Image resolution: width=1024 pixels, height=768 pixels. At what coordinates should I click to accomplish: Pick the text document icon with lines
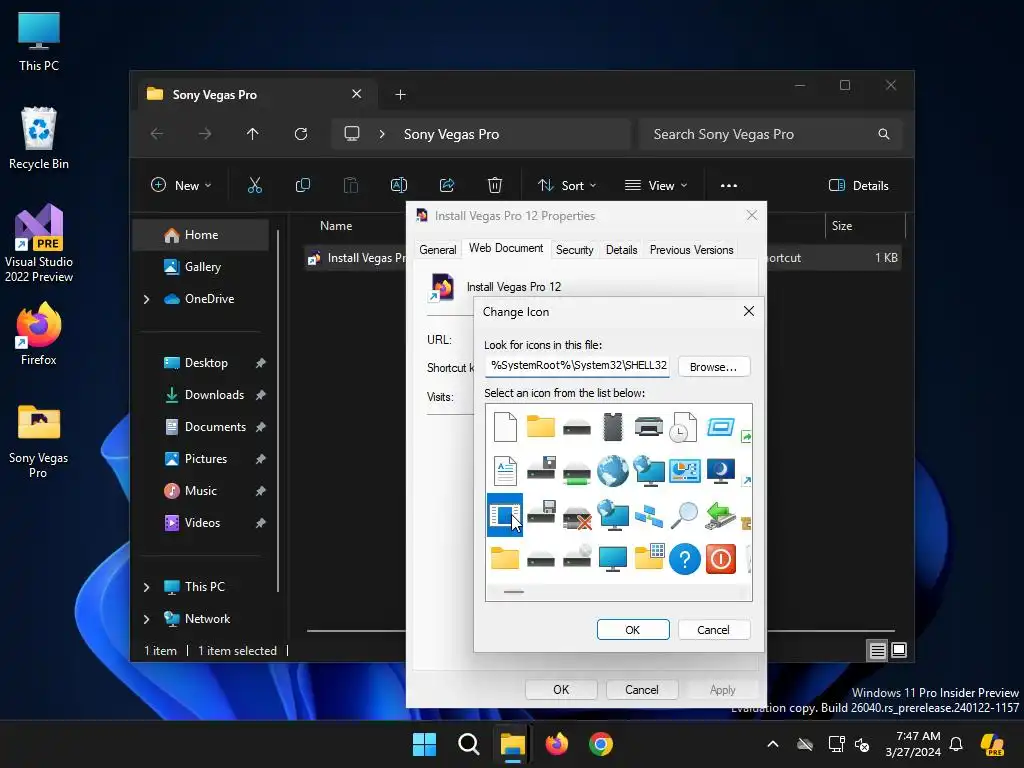(505, 471)
